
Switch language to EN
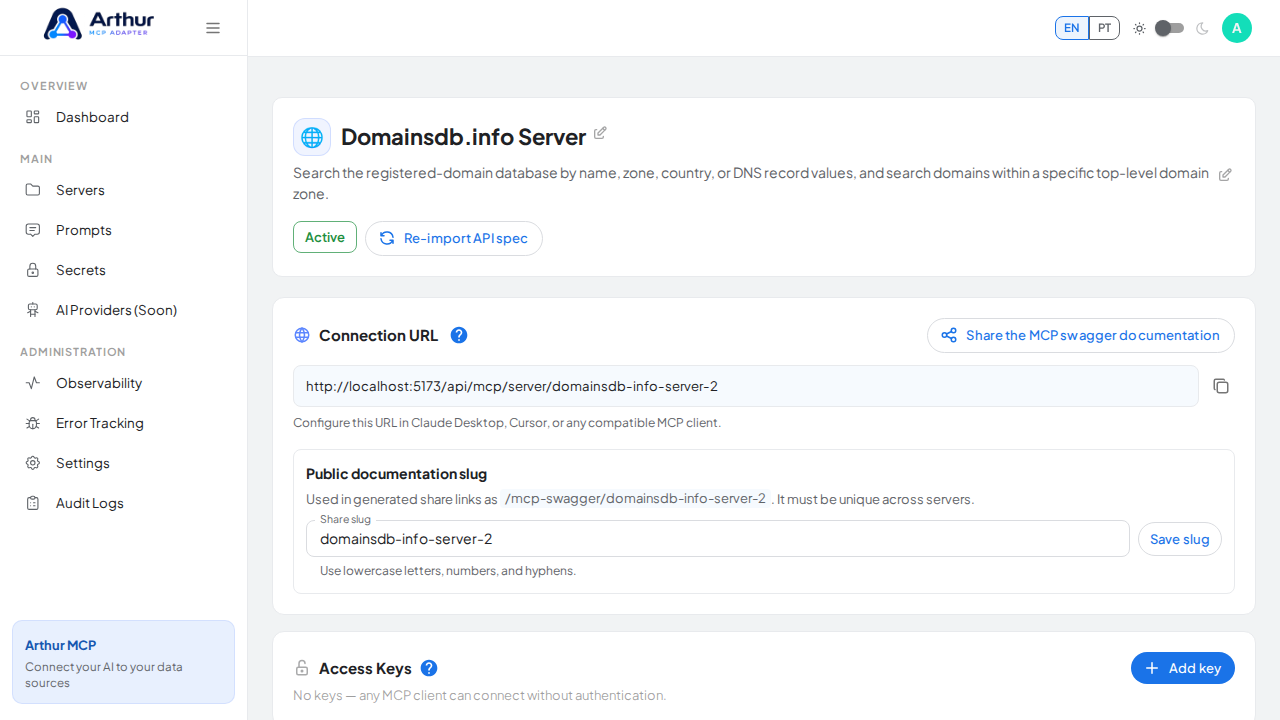pos(1071,28)
